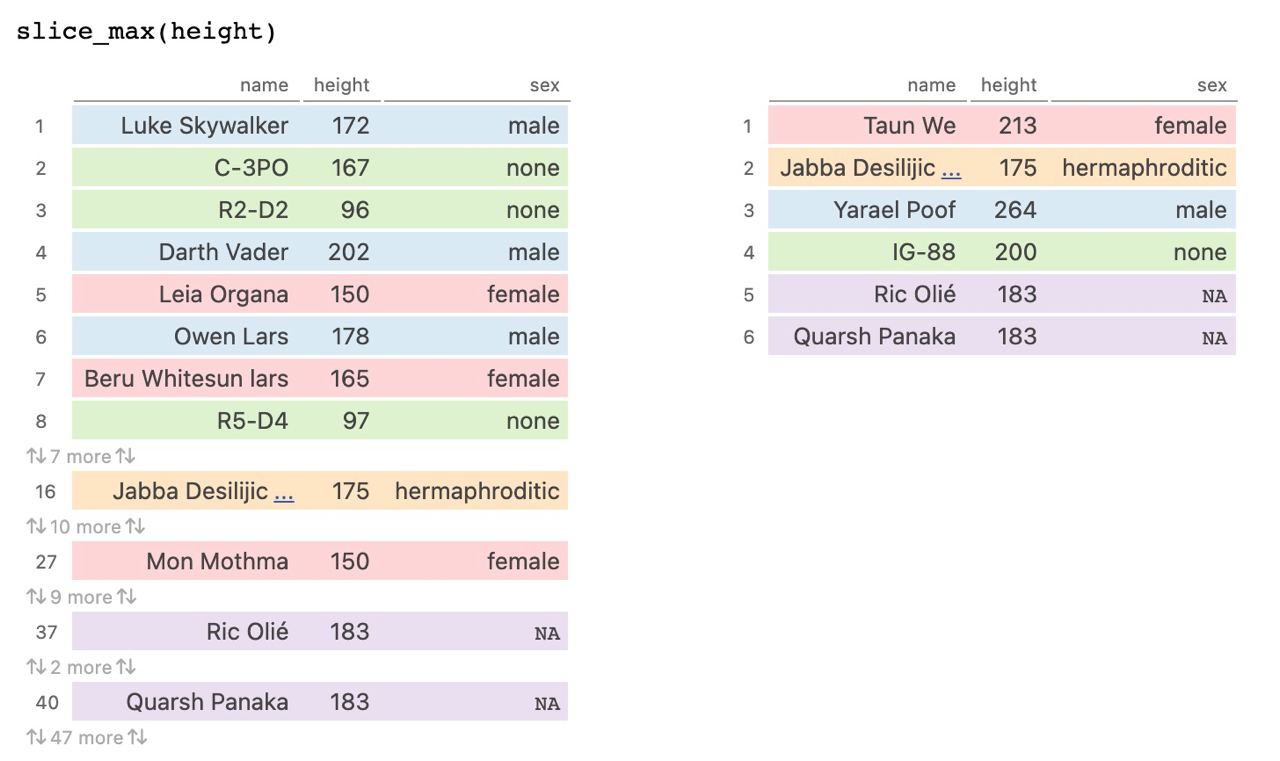Open ellipsis link in right table's Jabba row
The image size is (1280, 761).
(x=951, y=168)
